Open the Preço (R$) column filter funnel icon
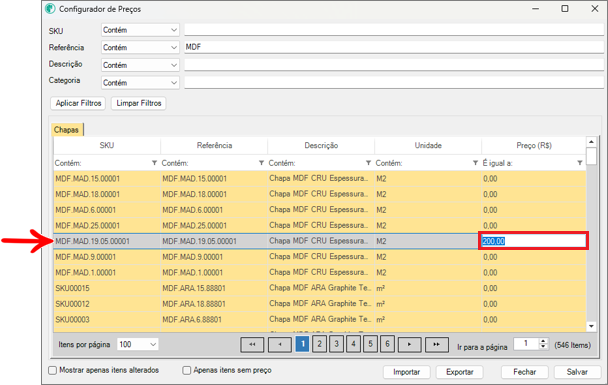608x385 pixels. tap(580, 163)
